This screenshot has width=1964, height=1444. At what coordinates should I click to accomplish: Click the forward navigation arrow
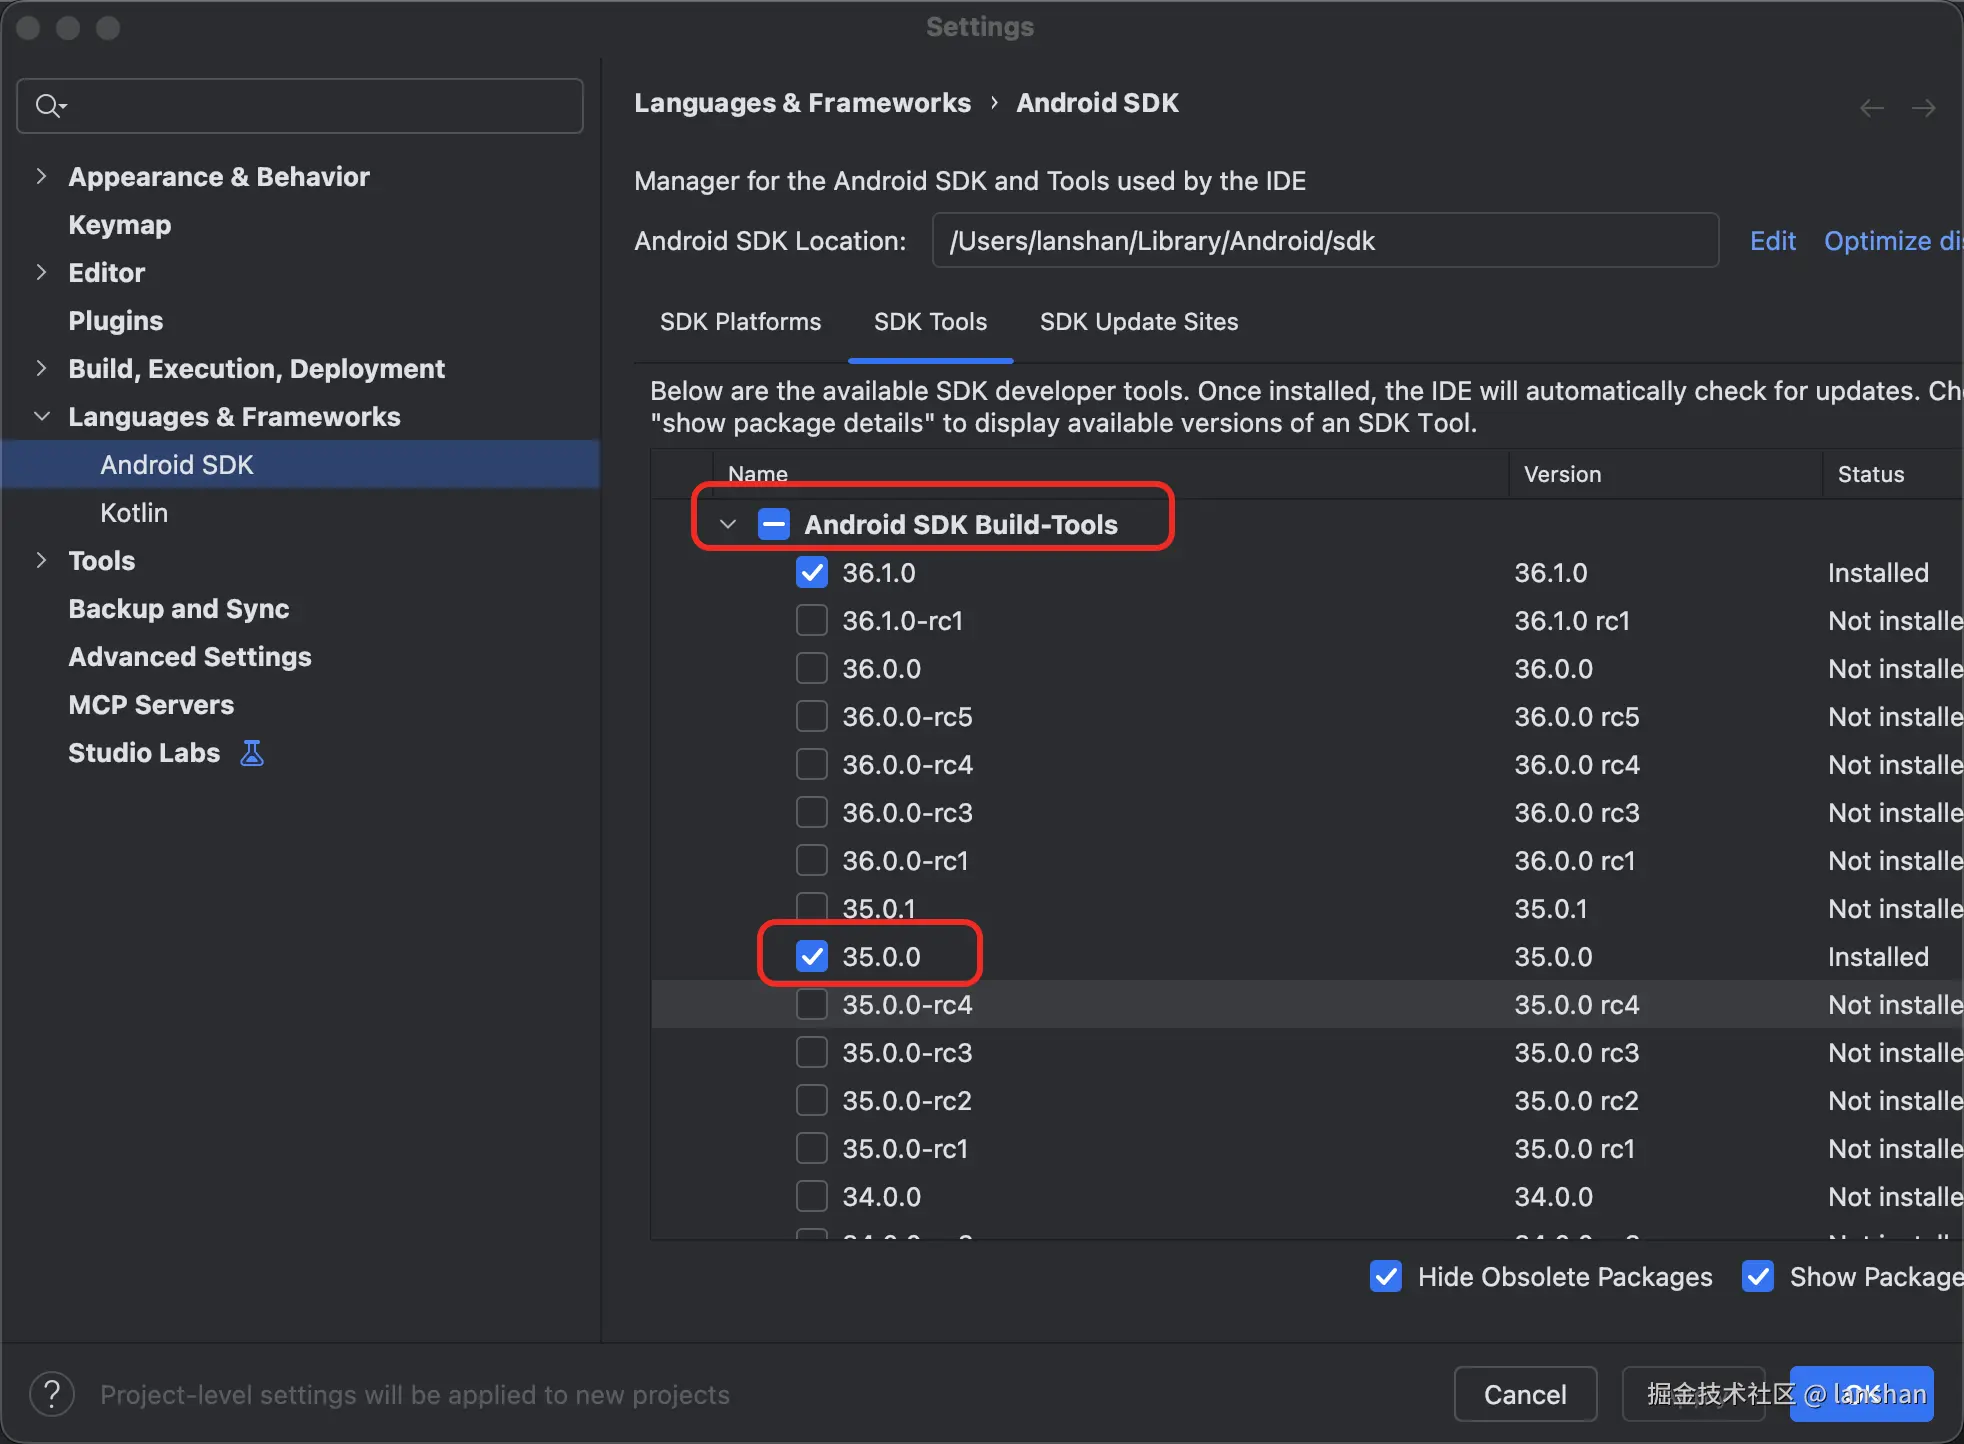coord(1923,108)
